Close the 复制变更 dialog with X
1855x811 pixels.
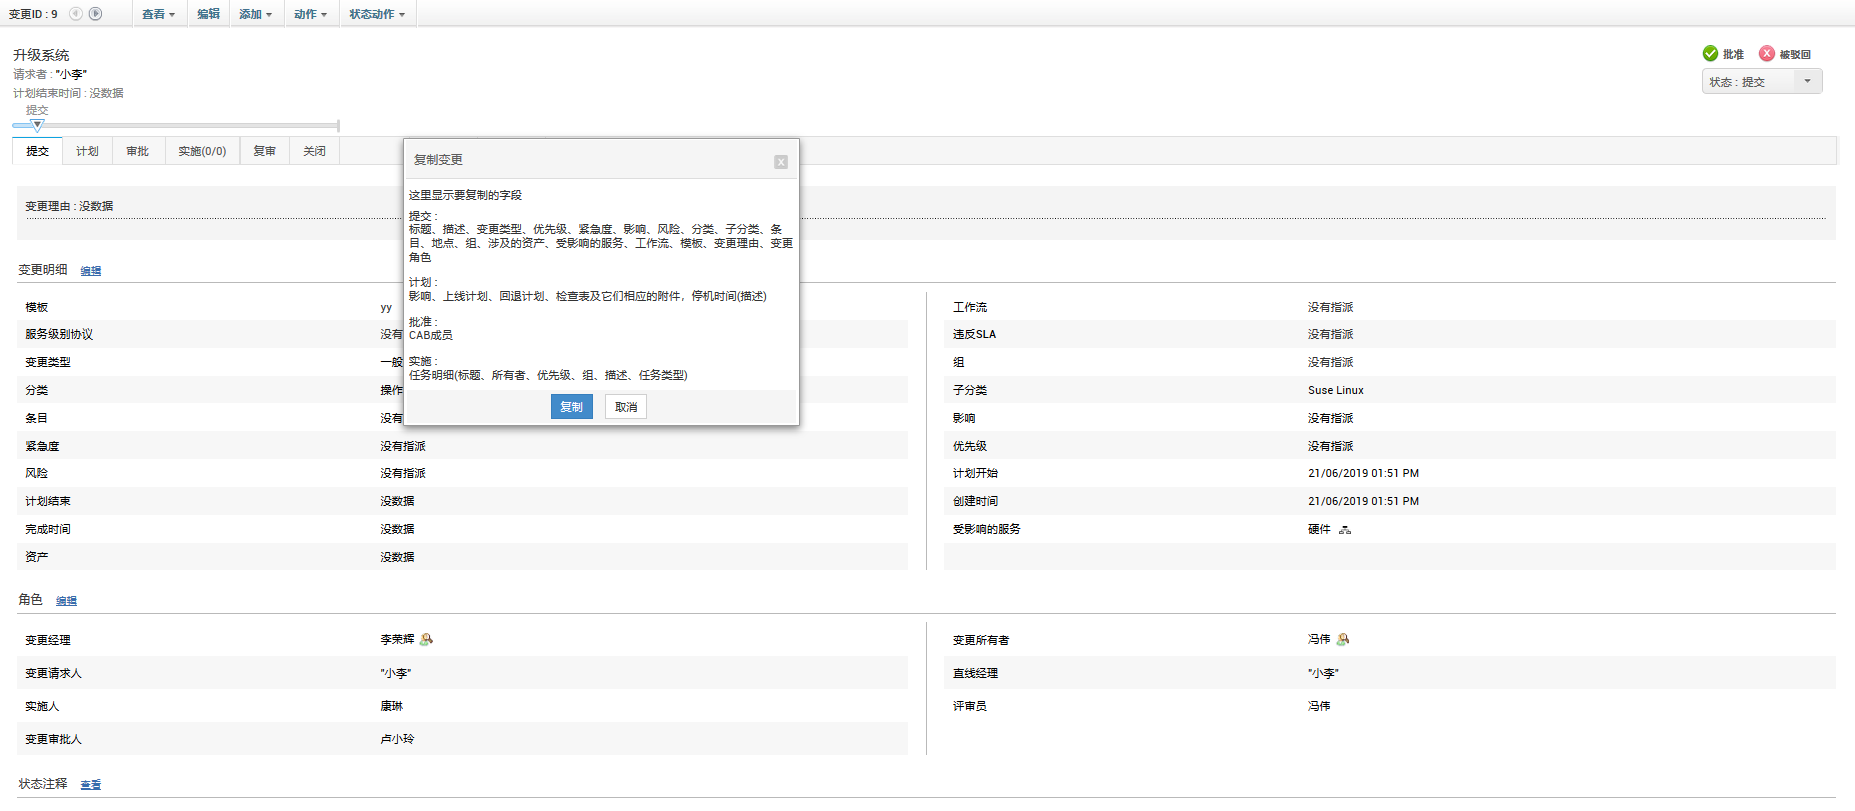tap(781, 162)
